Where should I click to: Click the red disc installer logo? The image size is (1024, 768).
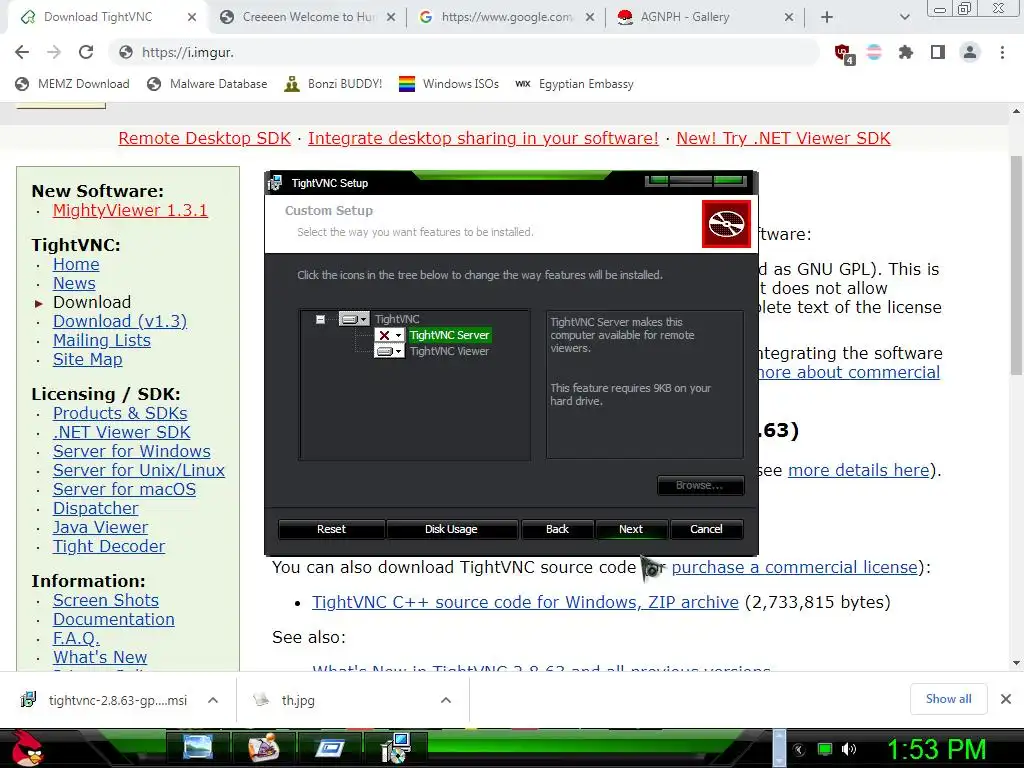point(726,224)
